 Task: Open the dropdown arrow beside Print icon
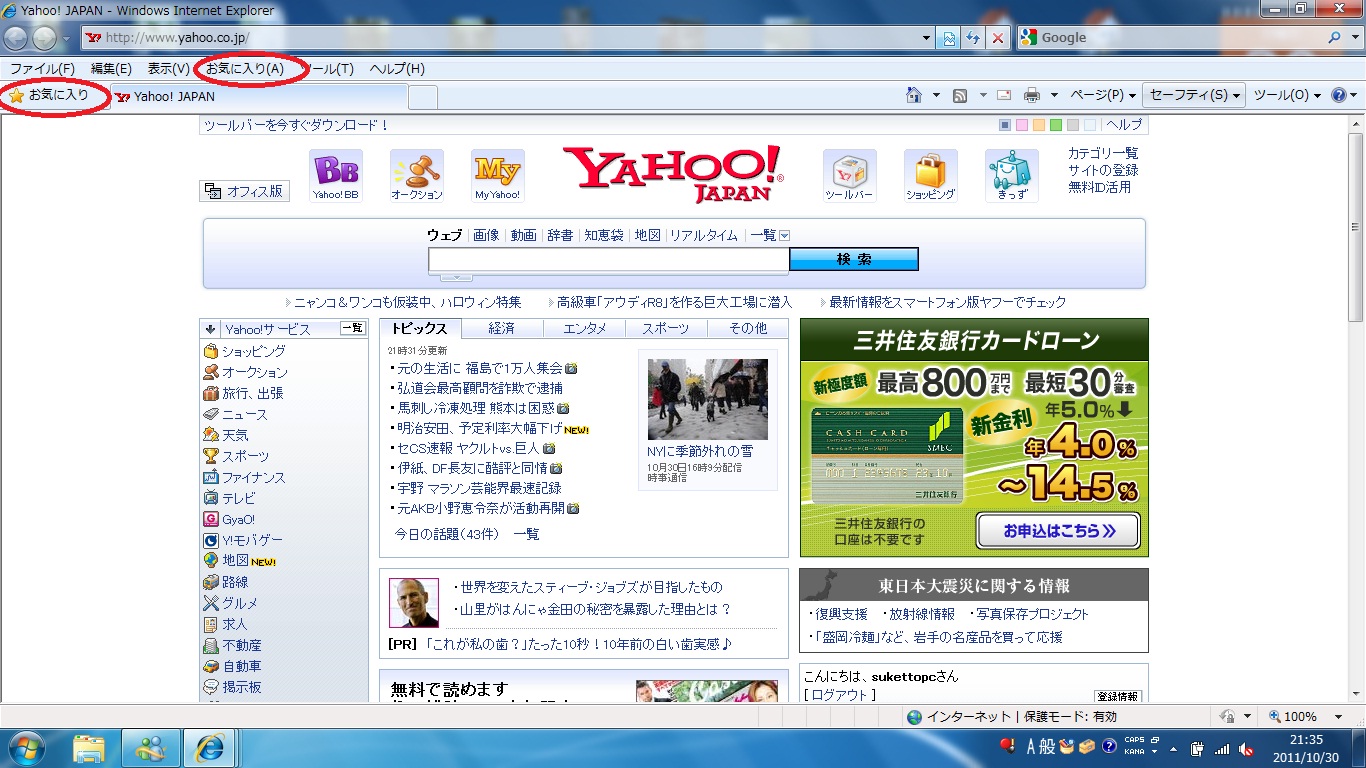click(x=1054, y=96)
